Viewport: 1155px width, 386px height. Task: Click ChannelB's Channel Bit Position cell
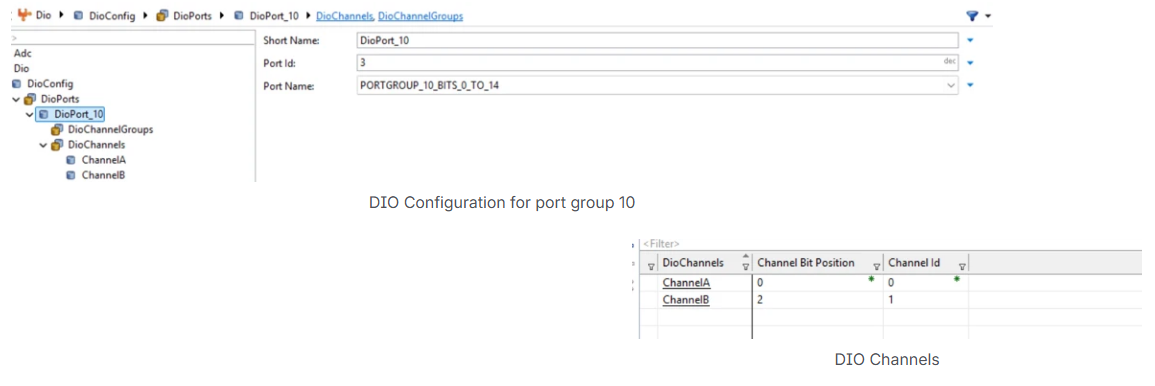pyautogui.click(x=818, y=300)
